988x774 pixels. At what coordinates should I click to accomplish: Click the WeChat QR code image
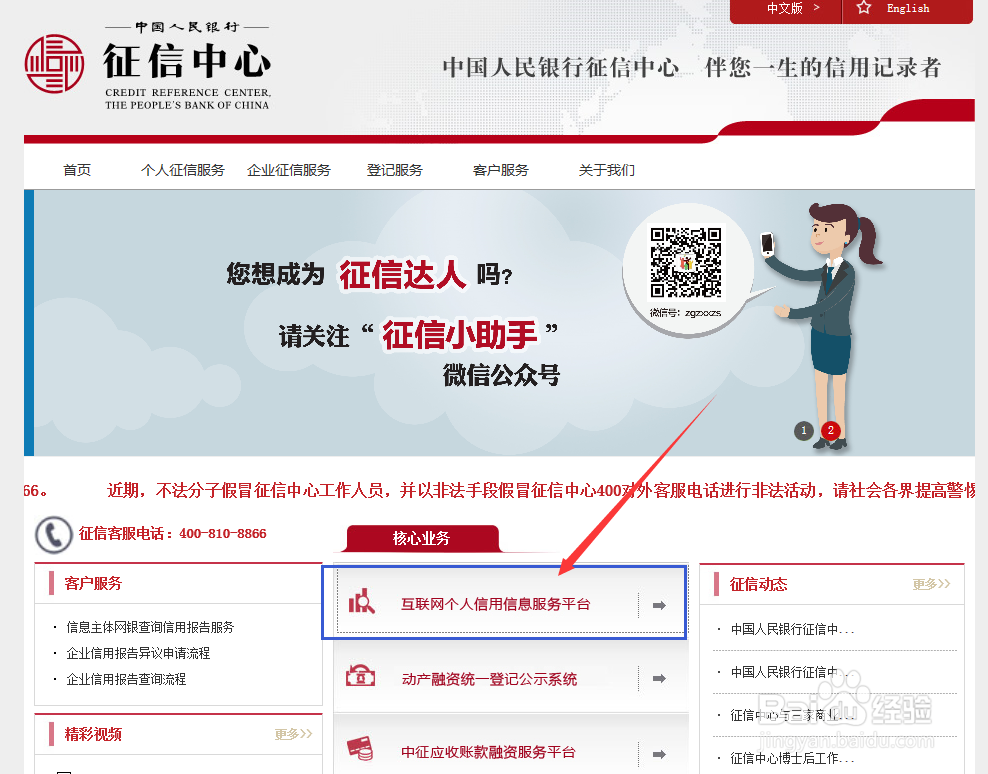(686, 262)
